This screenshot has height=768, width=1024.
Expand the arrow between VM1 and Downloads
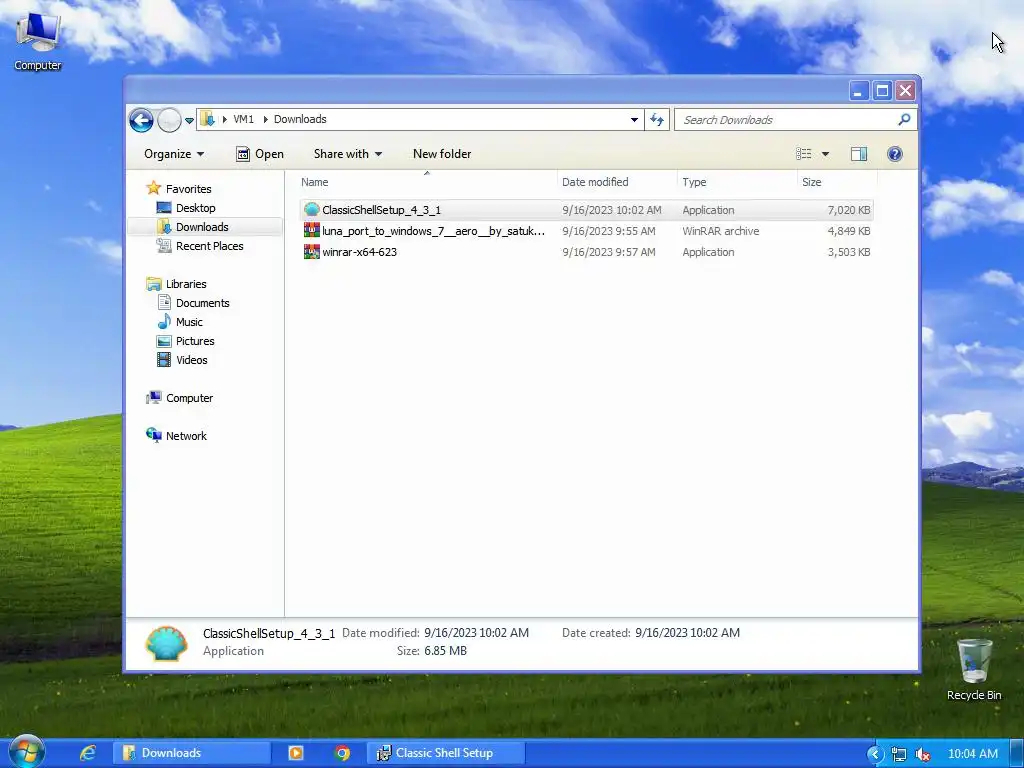pos(265,120)
